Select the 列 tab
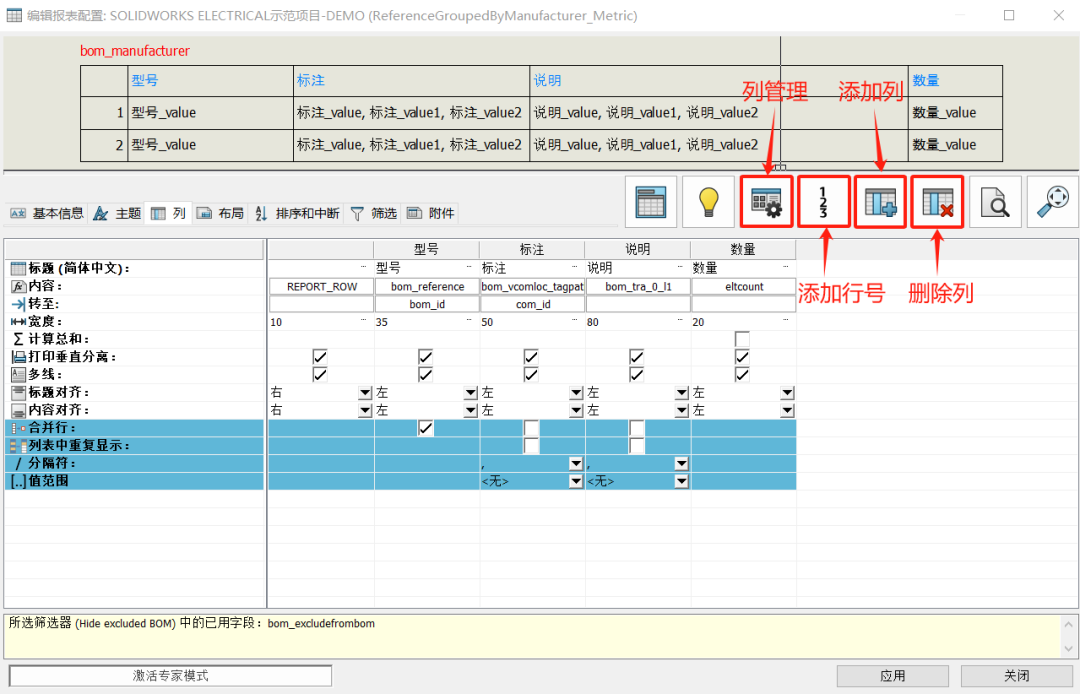 coord(169,213)
